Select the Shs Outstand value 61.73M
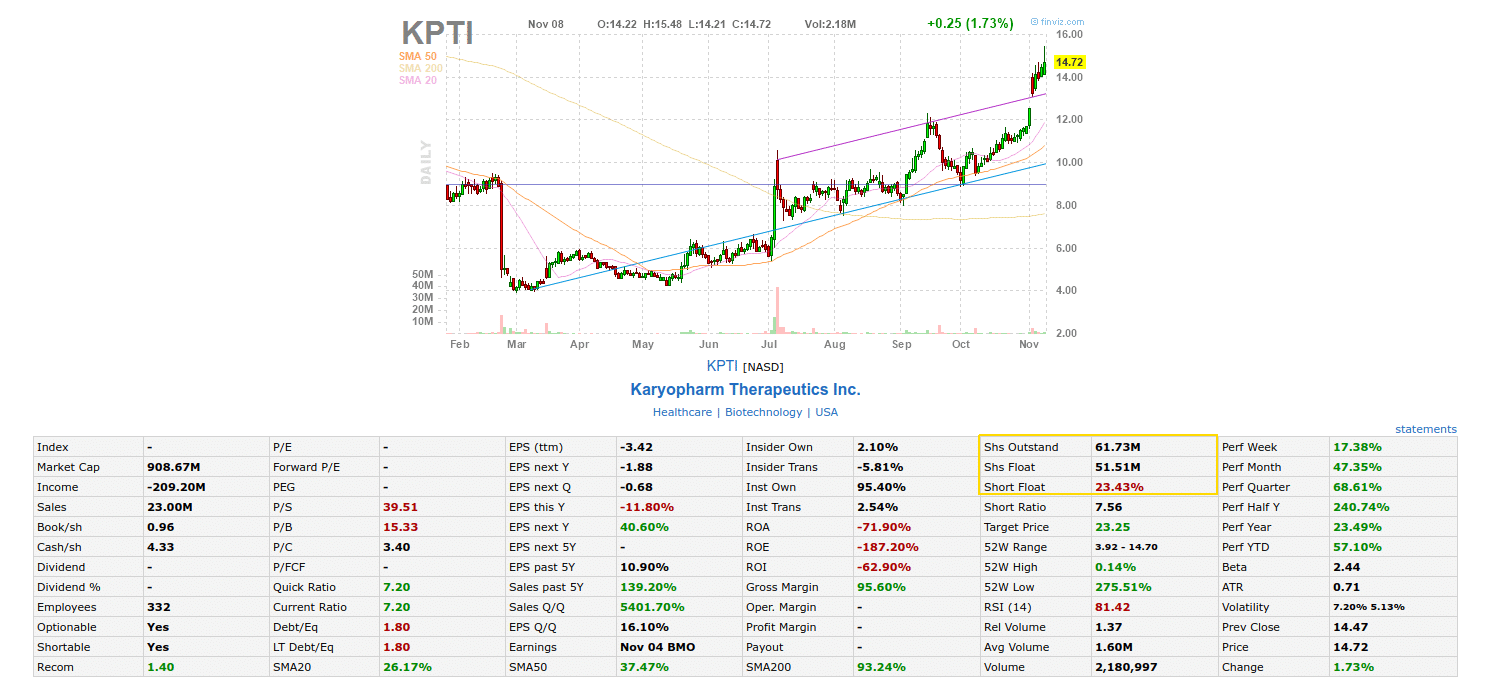Viewport: 1485px width, 688px height. pyautogui.click(x=1118, y=447)
